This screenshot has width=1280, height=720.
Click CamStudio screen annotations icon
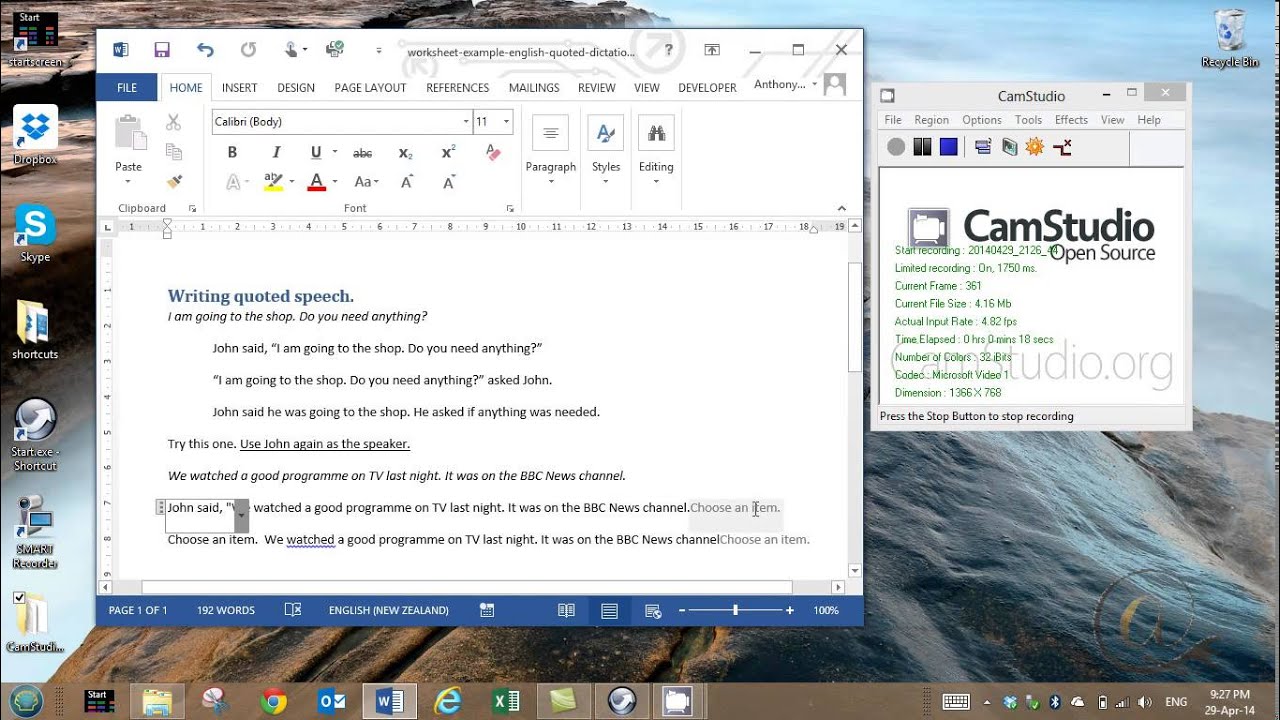pos(1009,147)
